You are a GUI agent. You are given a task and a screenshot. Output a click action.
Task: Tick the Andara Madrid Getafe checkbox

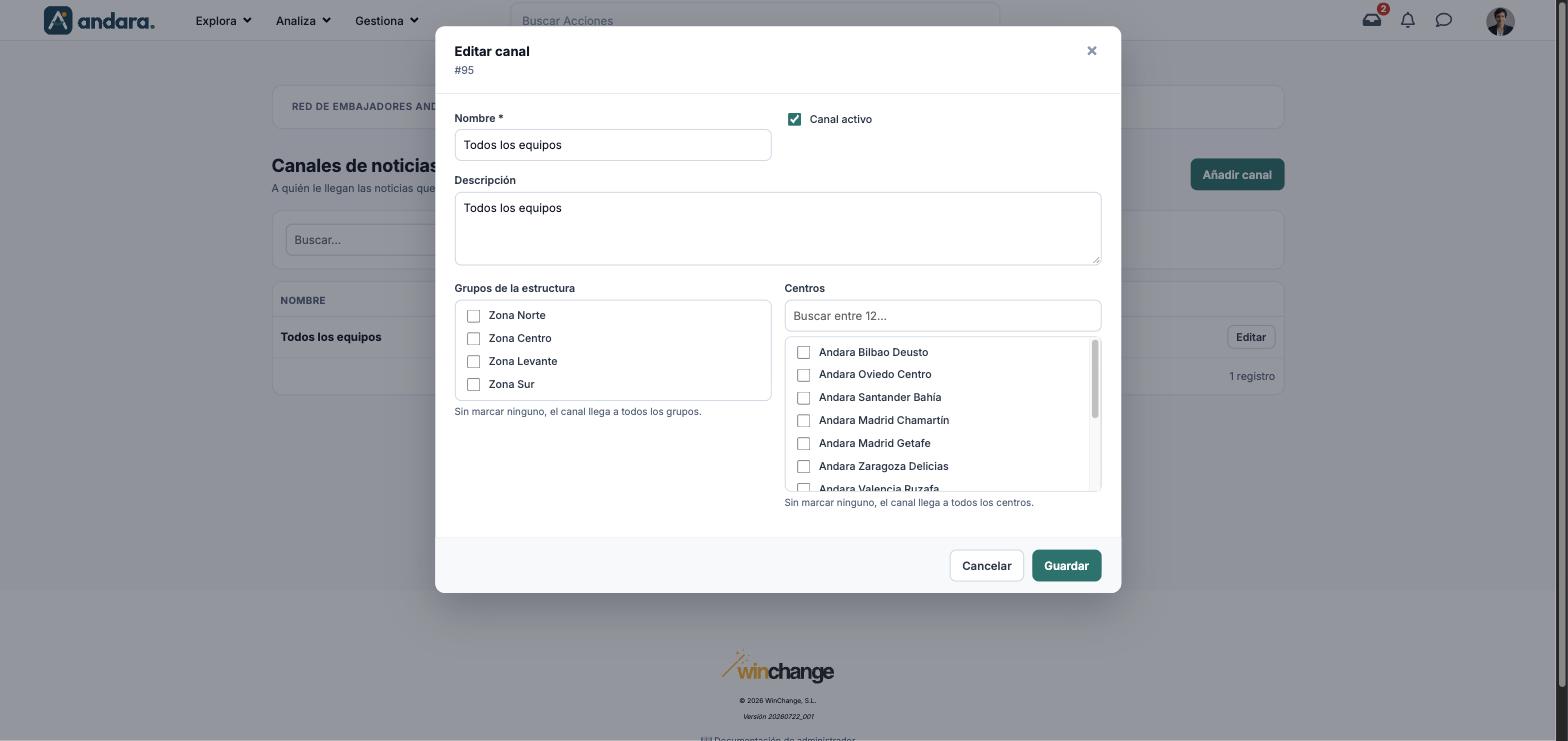point(803,444)
